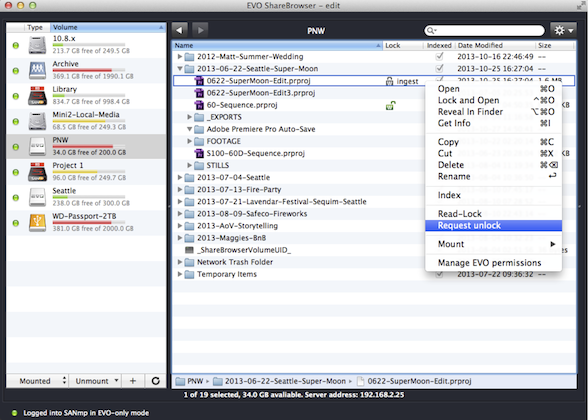Collapse the 2013-06-22-Seattle-Super-Moon folder

[x=180, y=69]
